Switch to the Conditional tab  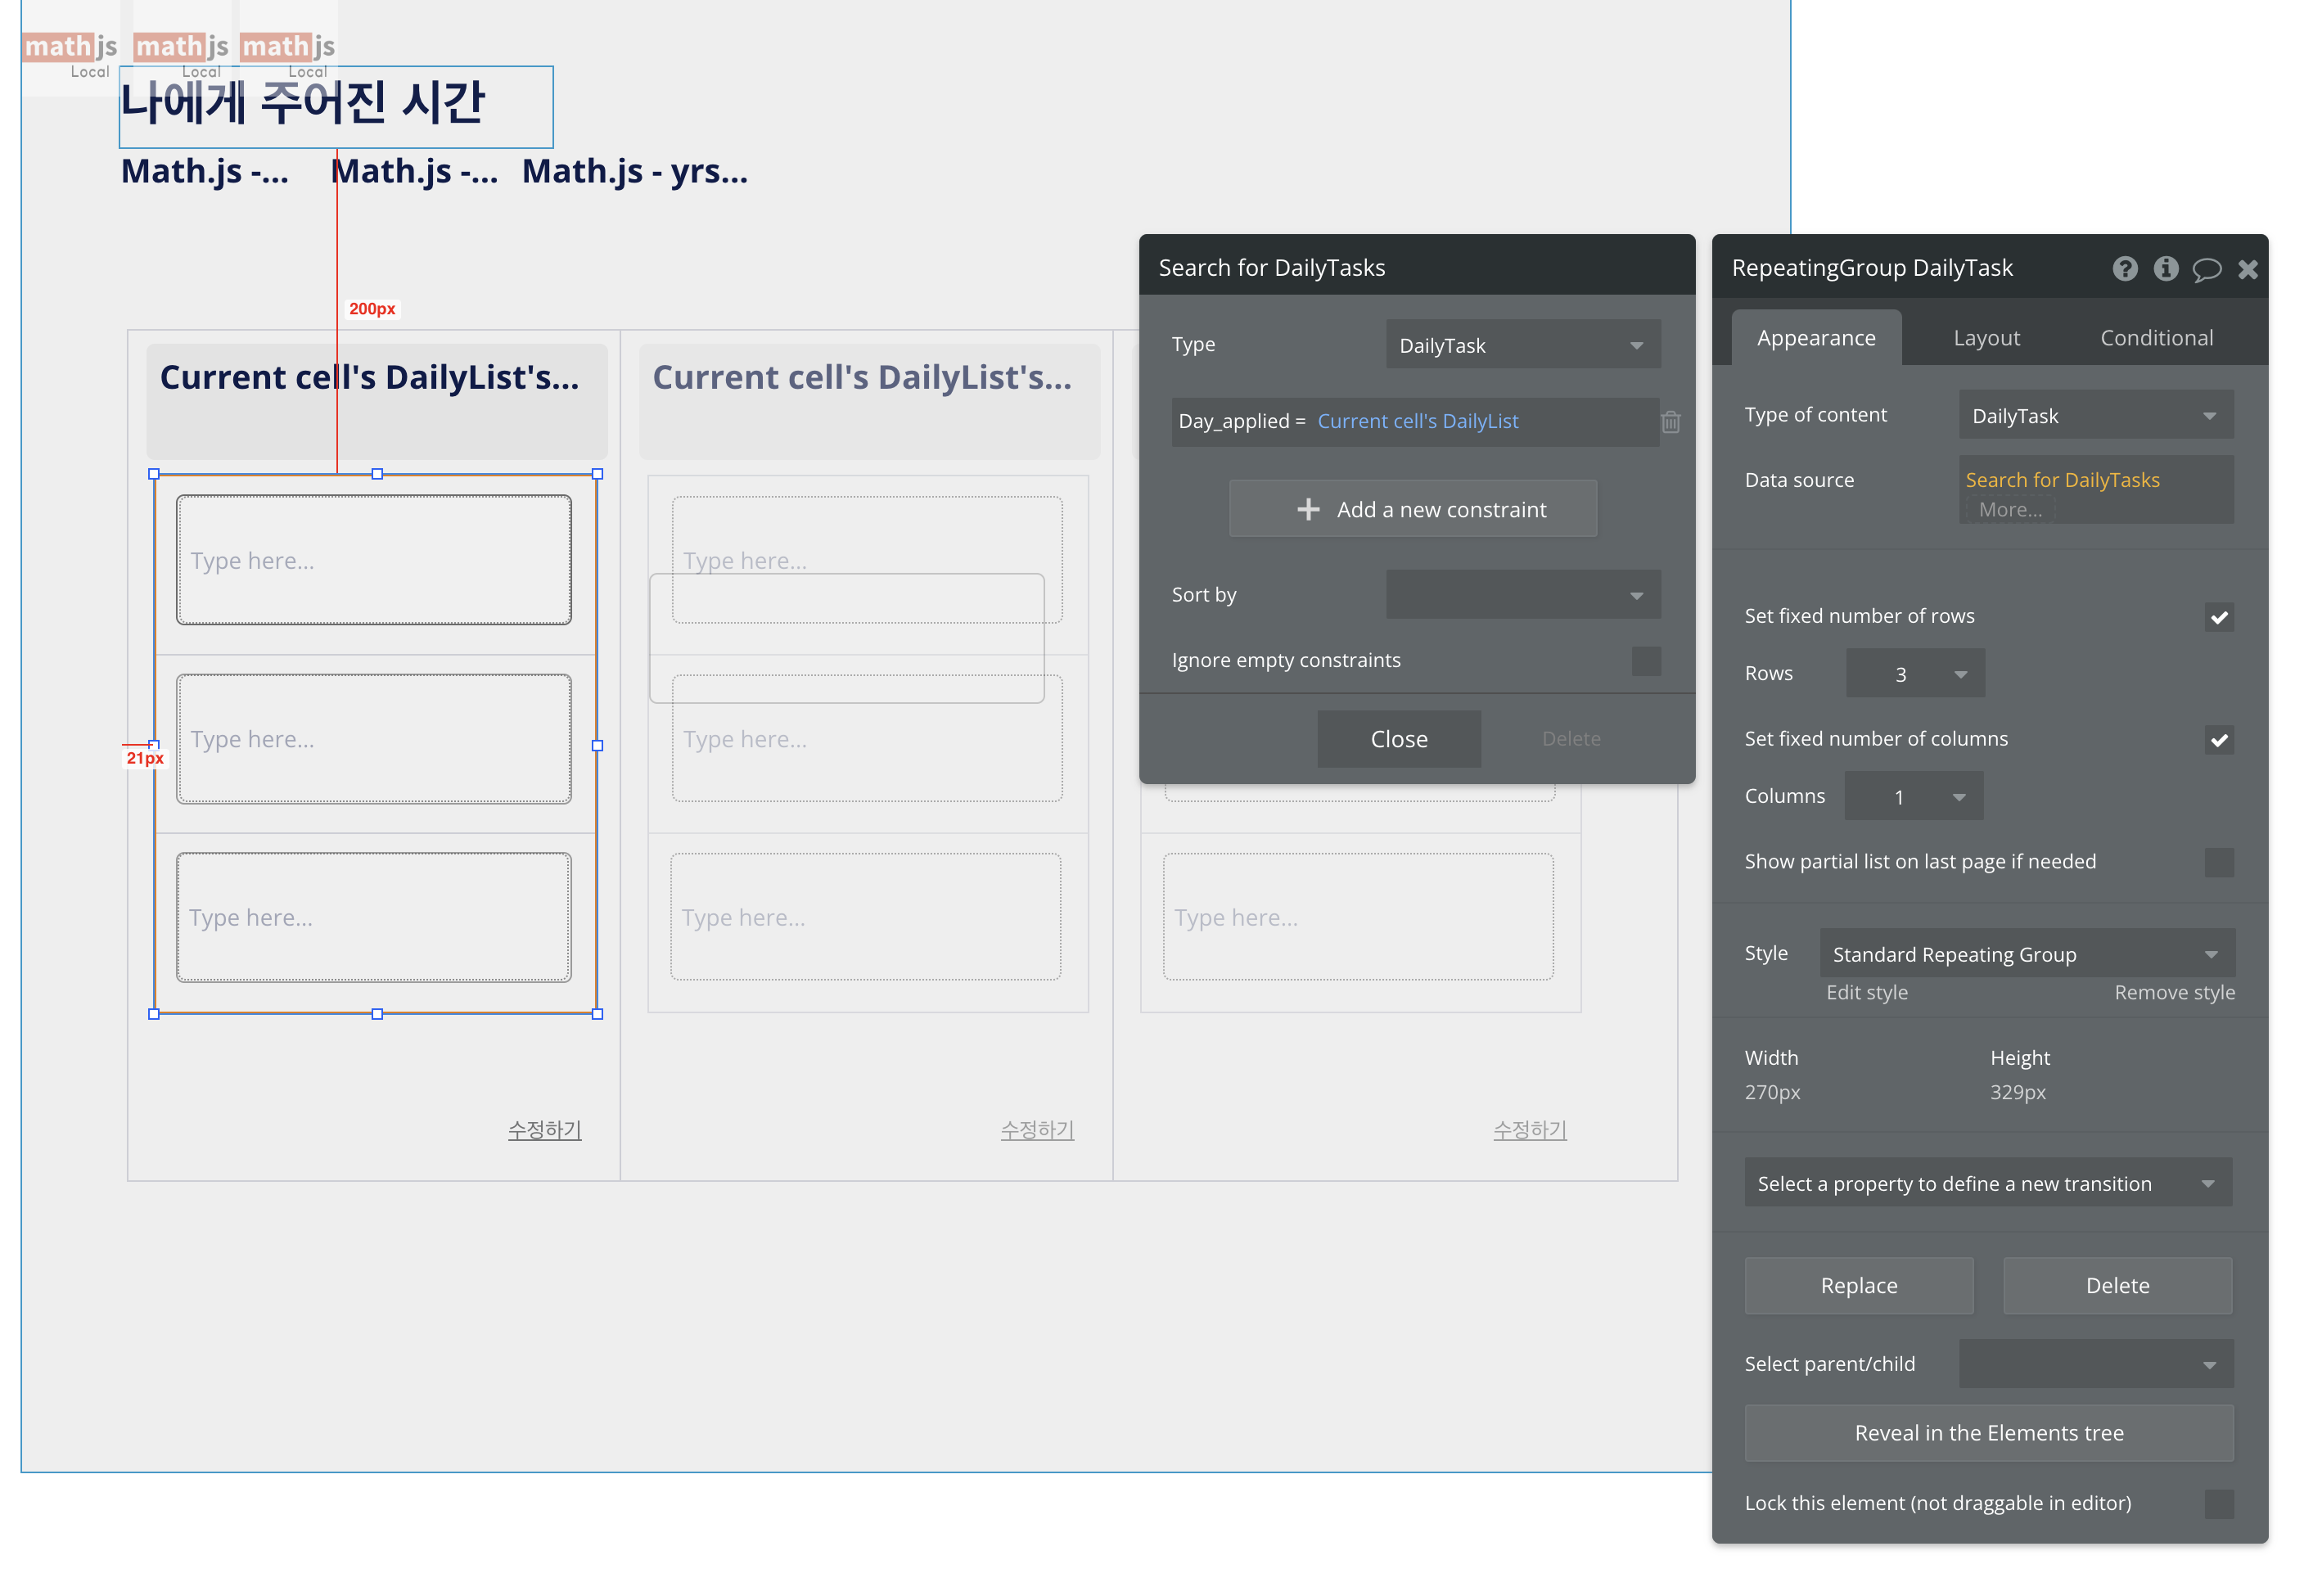(2155, 338)
